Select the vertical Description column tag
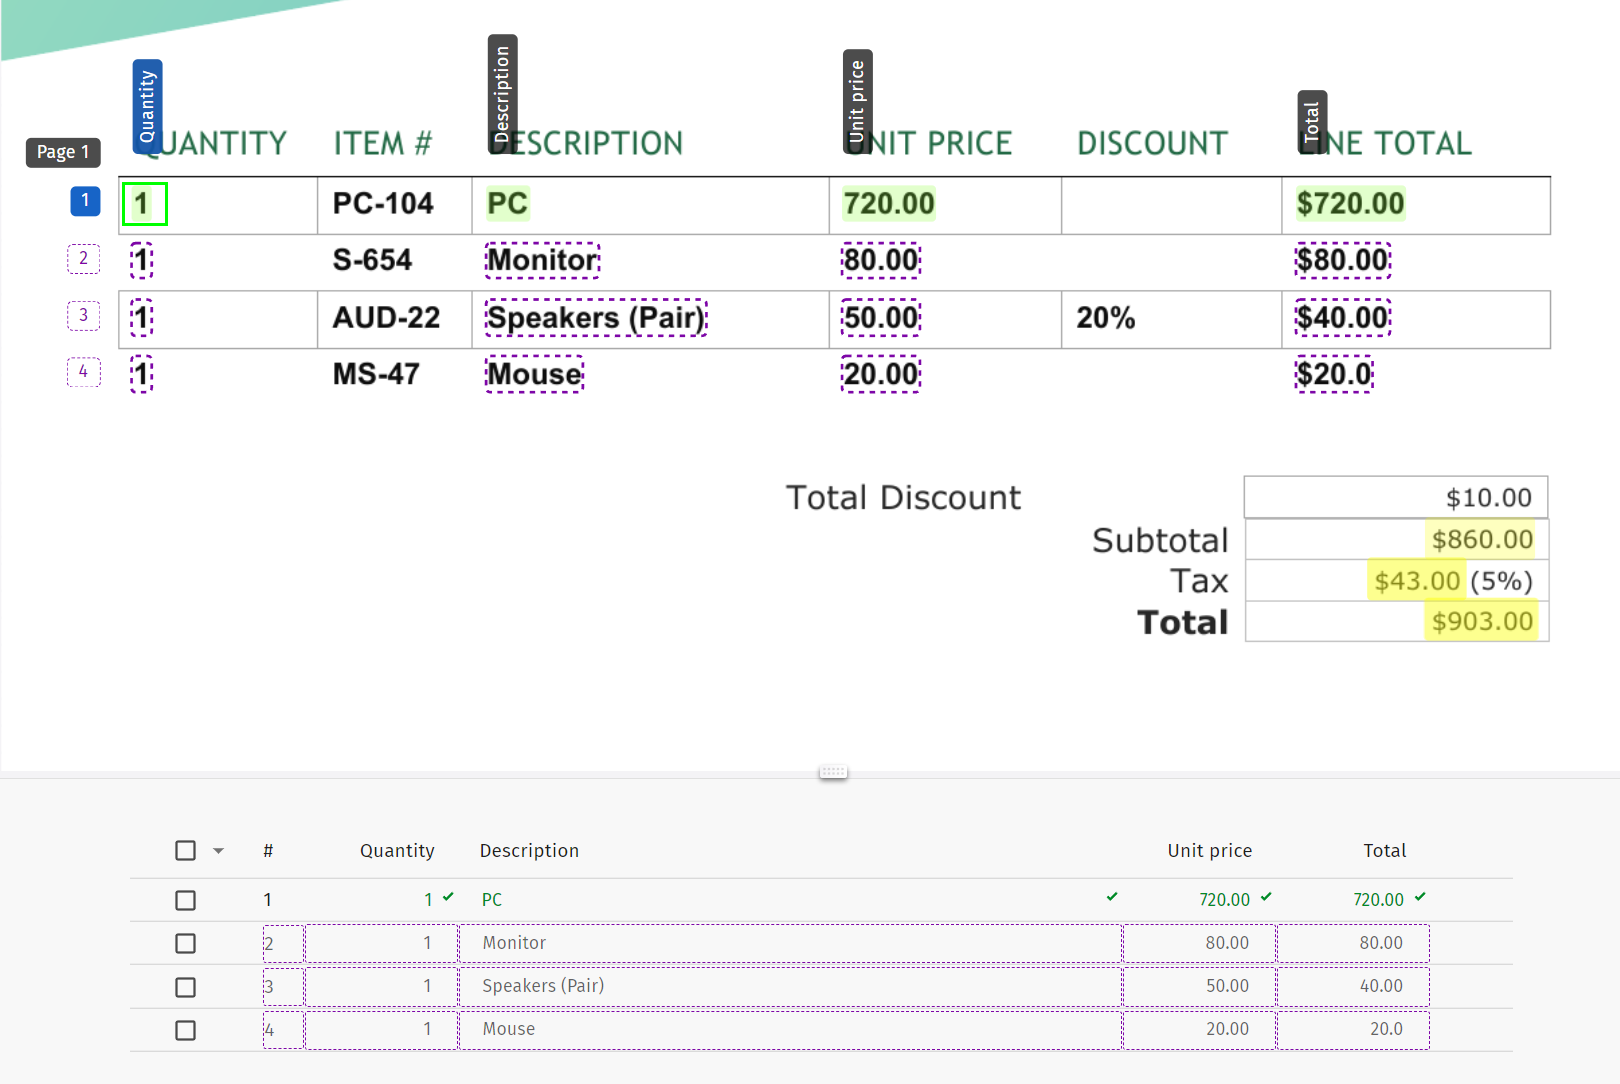Image resolution: width=1620 pixels, height=1084 pixels. pyautogui.click(x=502, y=94)
